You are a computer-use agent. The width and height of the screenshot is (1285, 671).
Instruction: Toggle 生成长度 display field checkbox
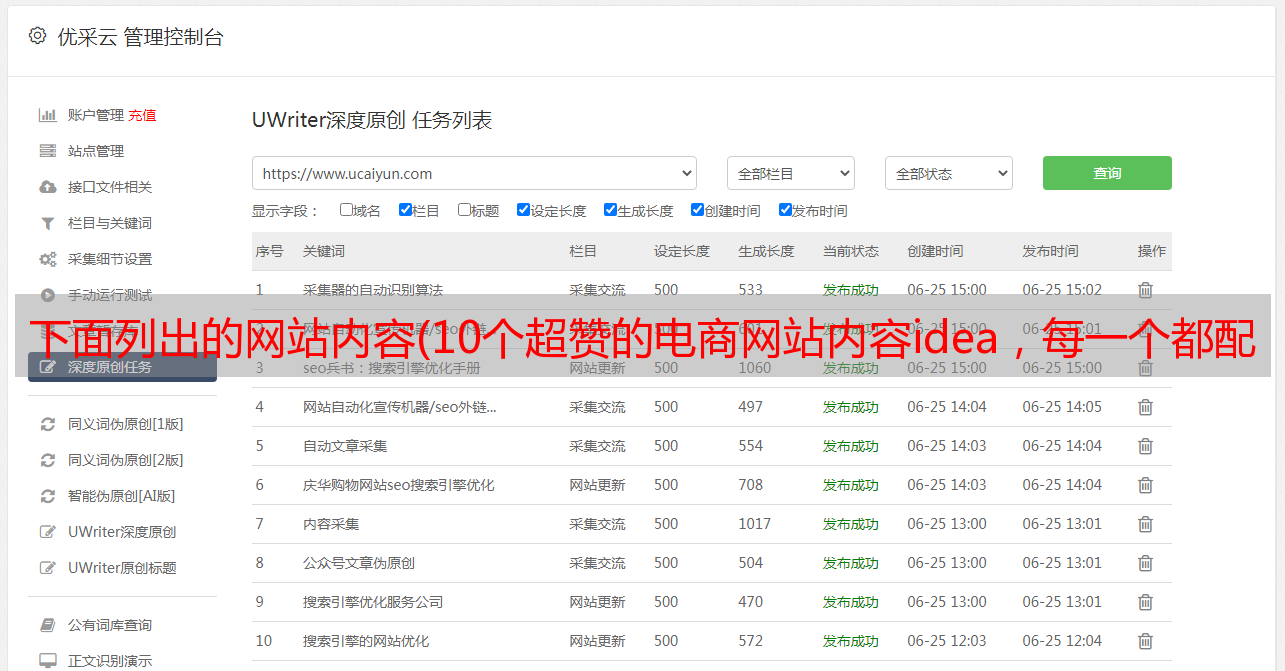click(x=610, y=210)
